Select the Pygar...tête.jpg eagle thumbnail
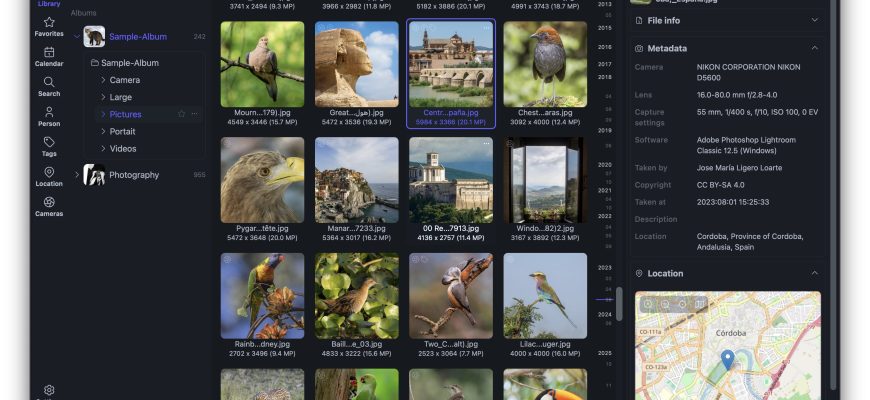Screen dimensions: 870x400 click(262, 180)
